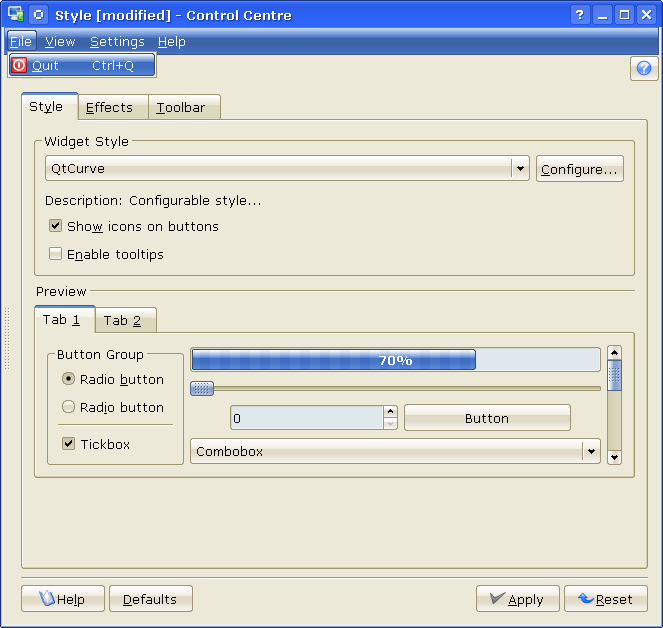Image resolution: width=663 pixels, height=628 pixels.
Task: Click the preview slider handle
Action: [202, 388]
